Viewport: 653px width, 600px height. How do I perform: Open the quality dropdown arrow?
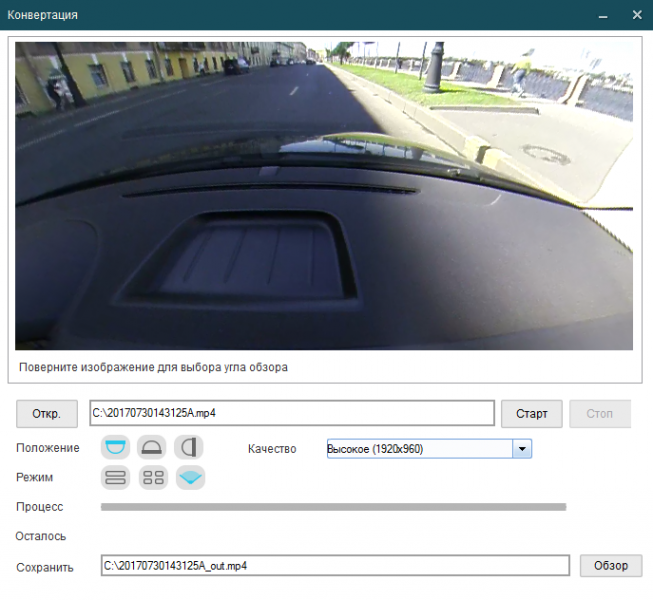(522, 449)
